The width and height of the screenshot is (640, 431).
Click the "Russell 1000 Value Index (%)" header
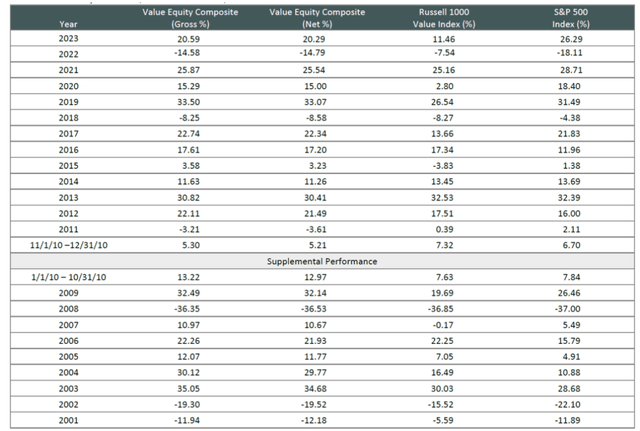click(444, 18)
